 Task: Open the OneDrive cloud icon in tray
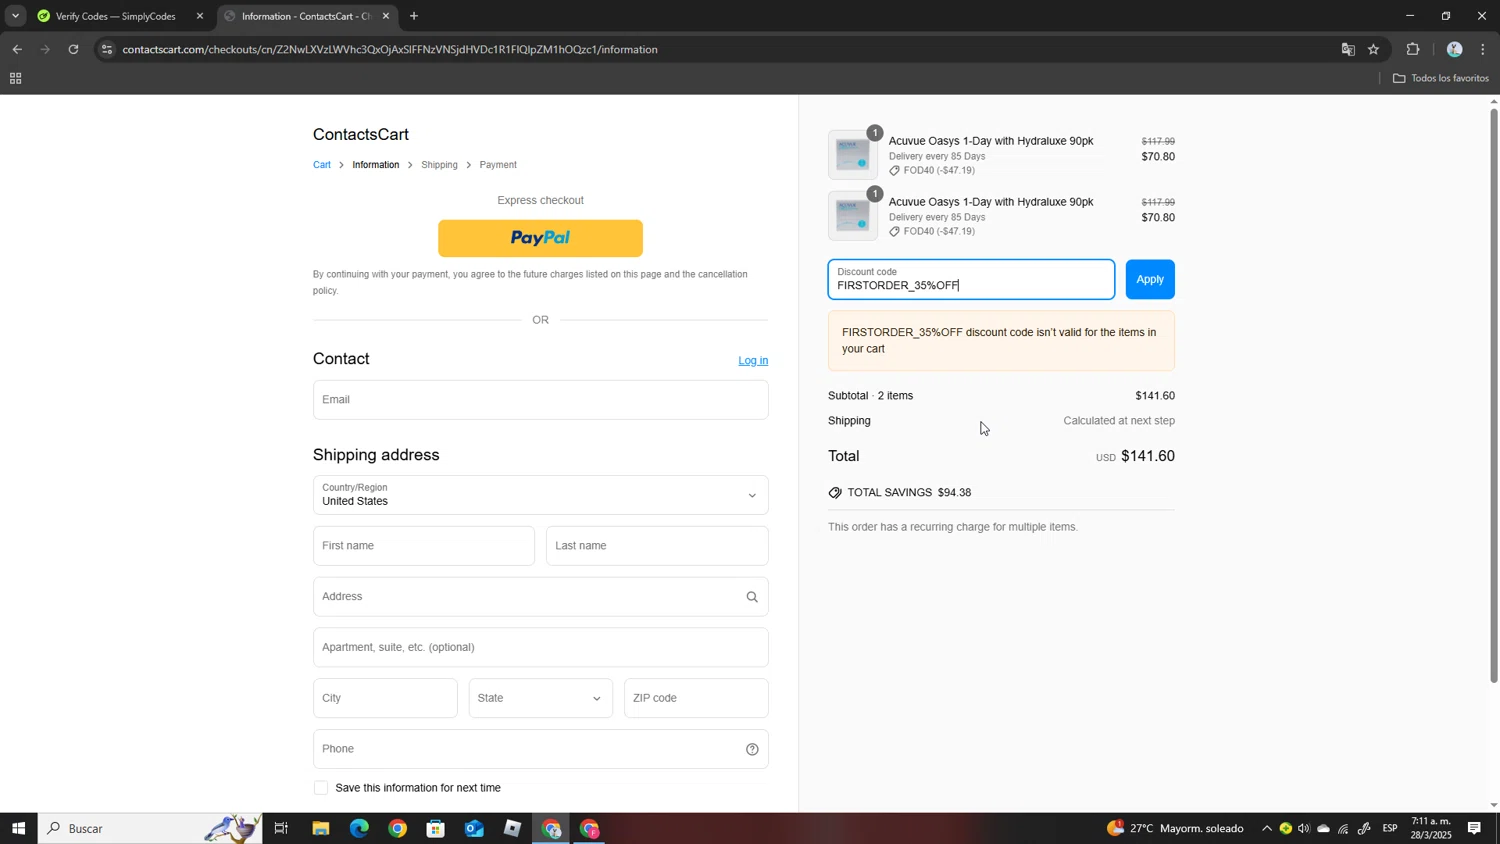1324,828
